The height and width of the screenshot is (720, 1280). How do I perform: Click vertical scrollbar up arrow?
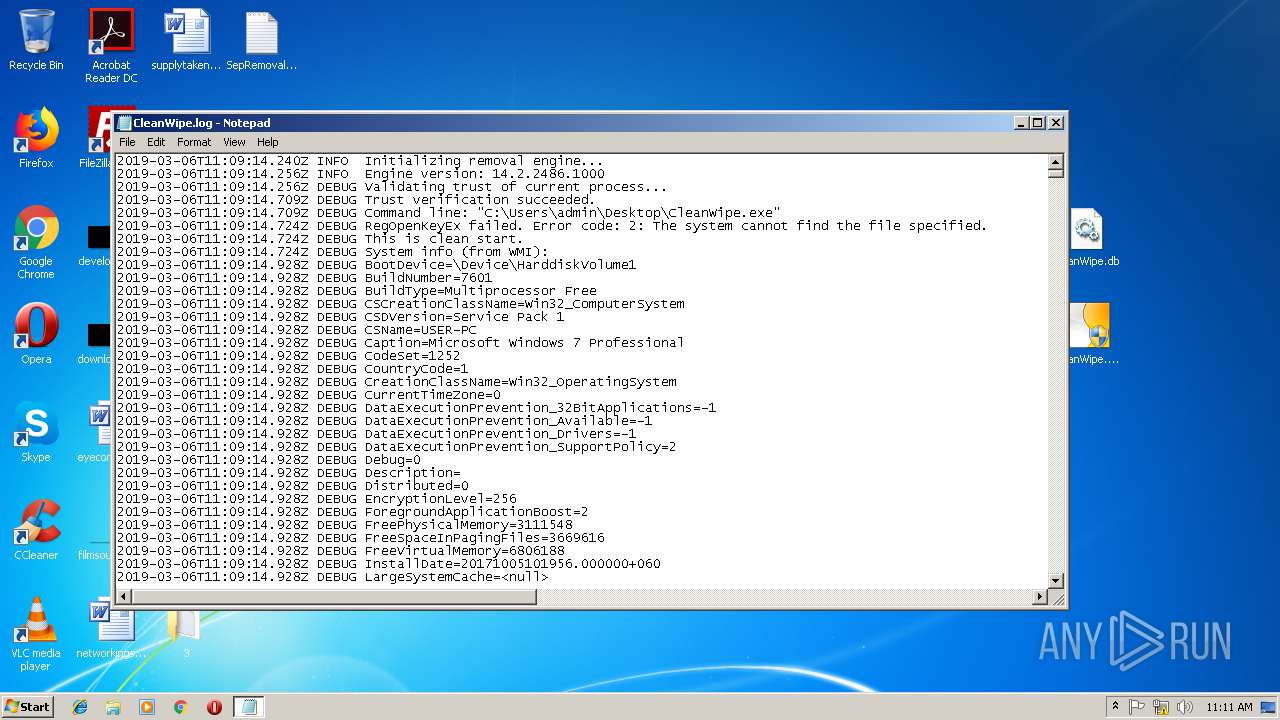pos(1055,162)
